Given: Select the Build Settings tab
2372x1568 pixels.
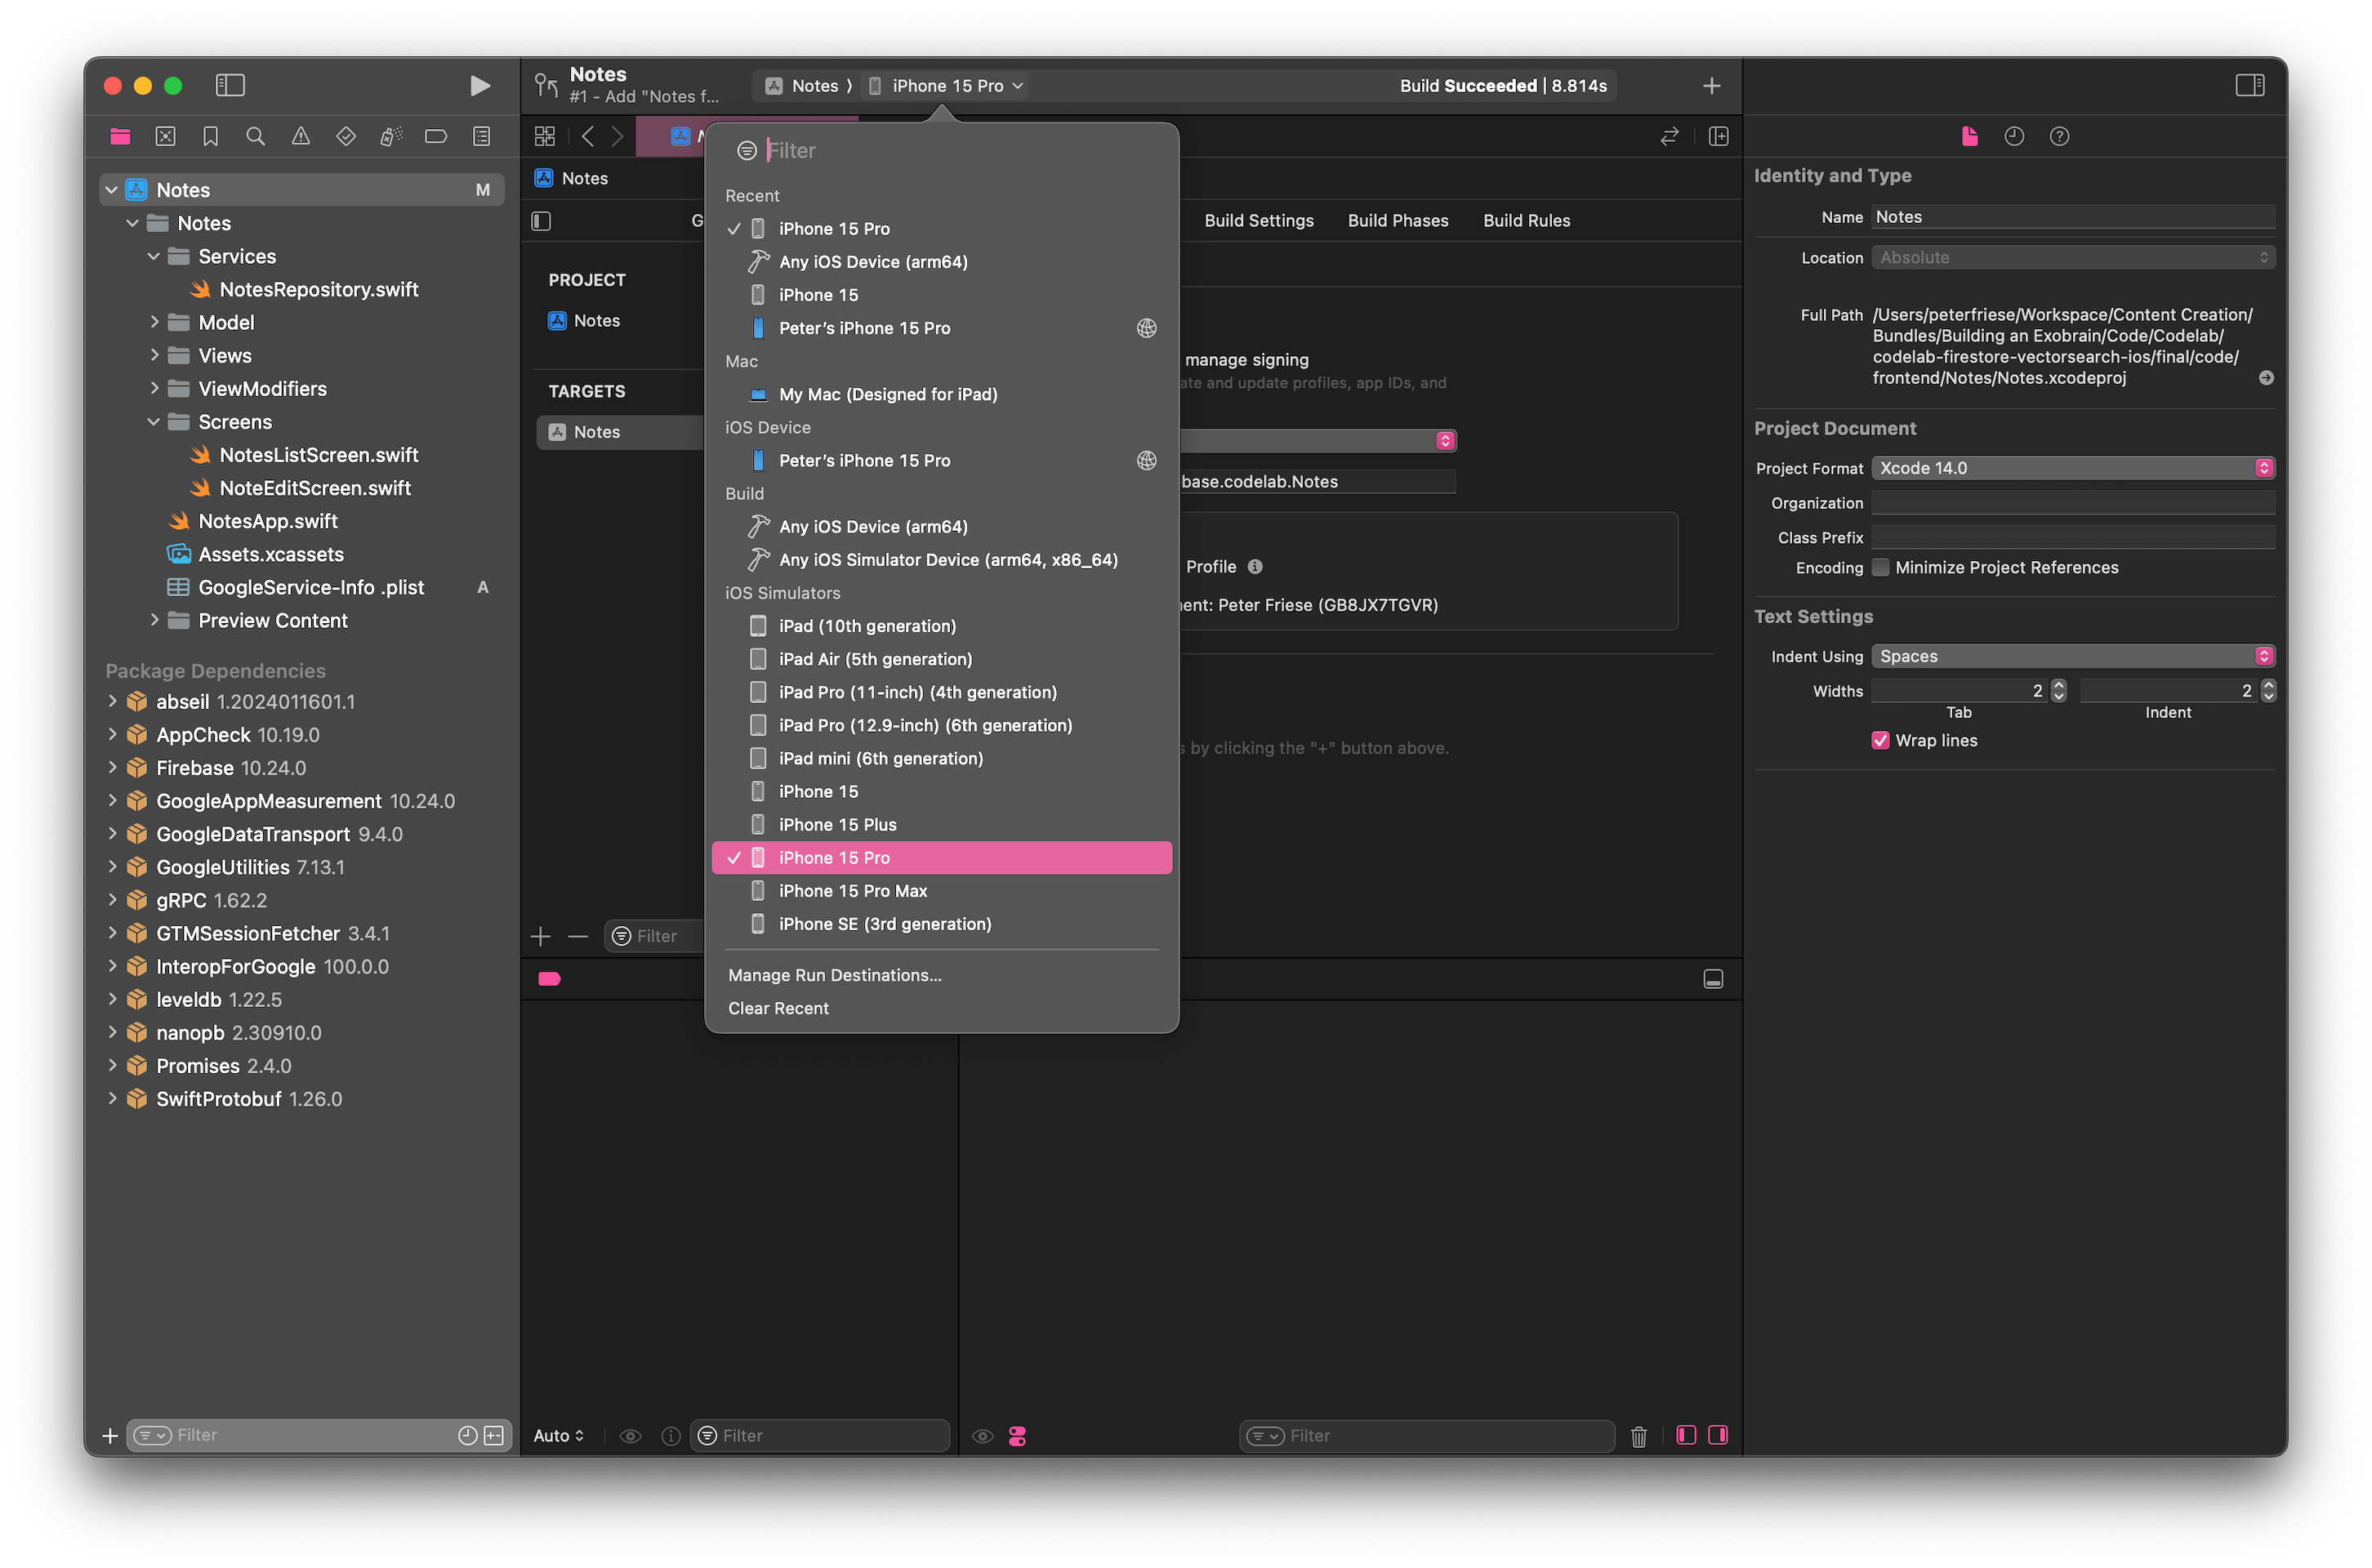Looking at the screenshot, I should click(1257, 219).
